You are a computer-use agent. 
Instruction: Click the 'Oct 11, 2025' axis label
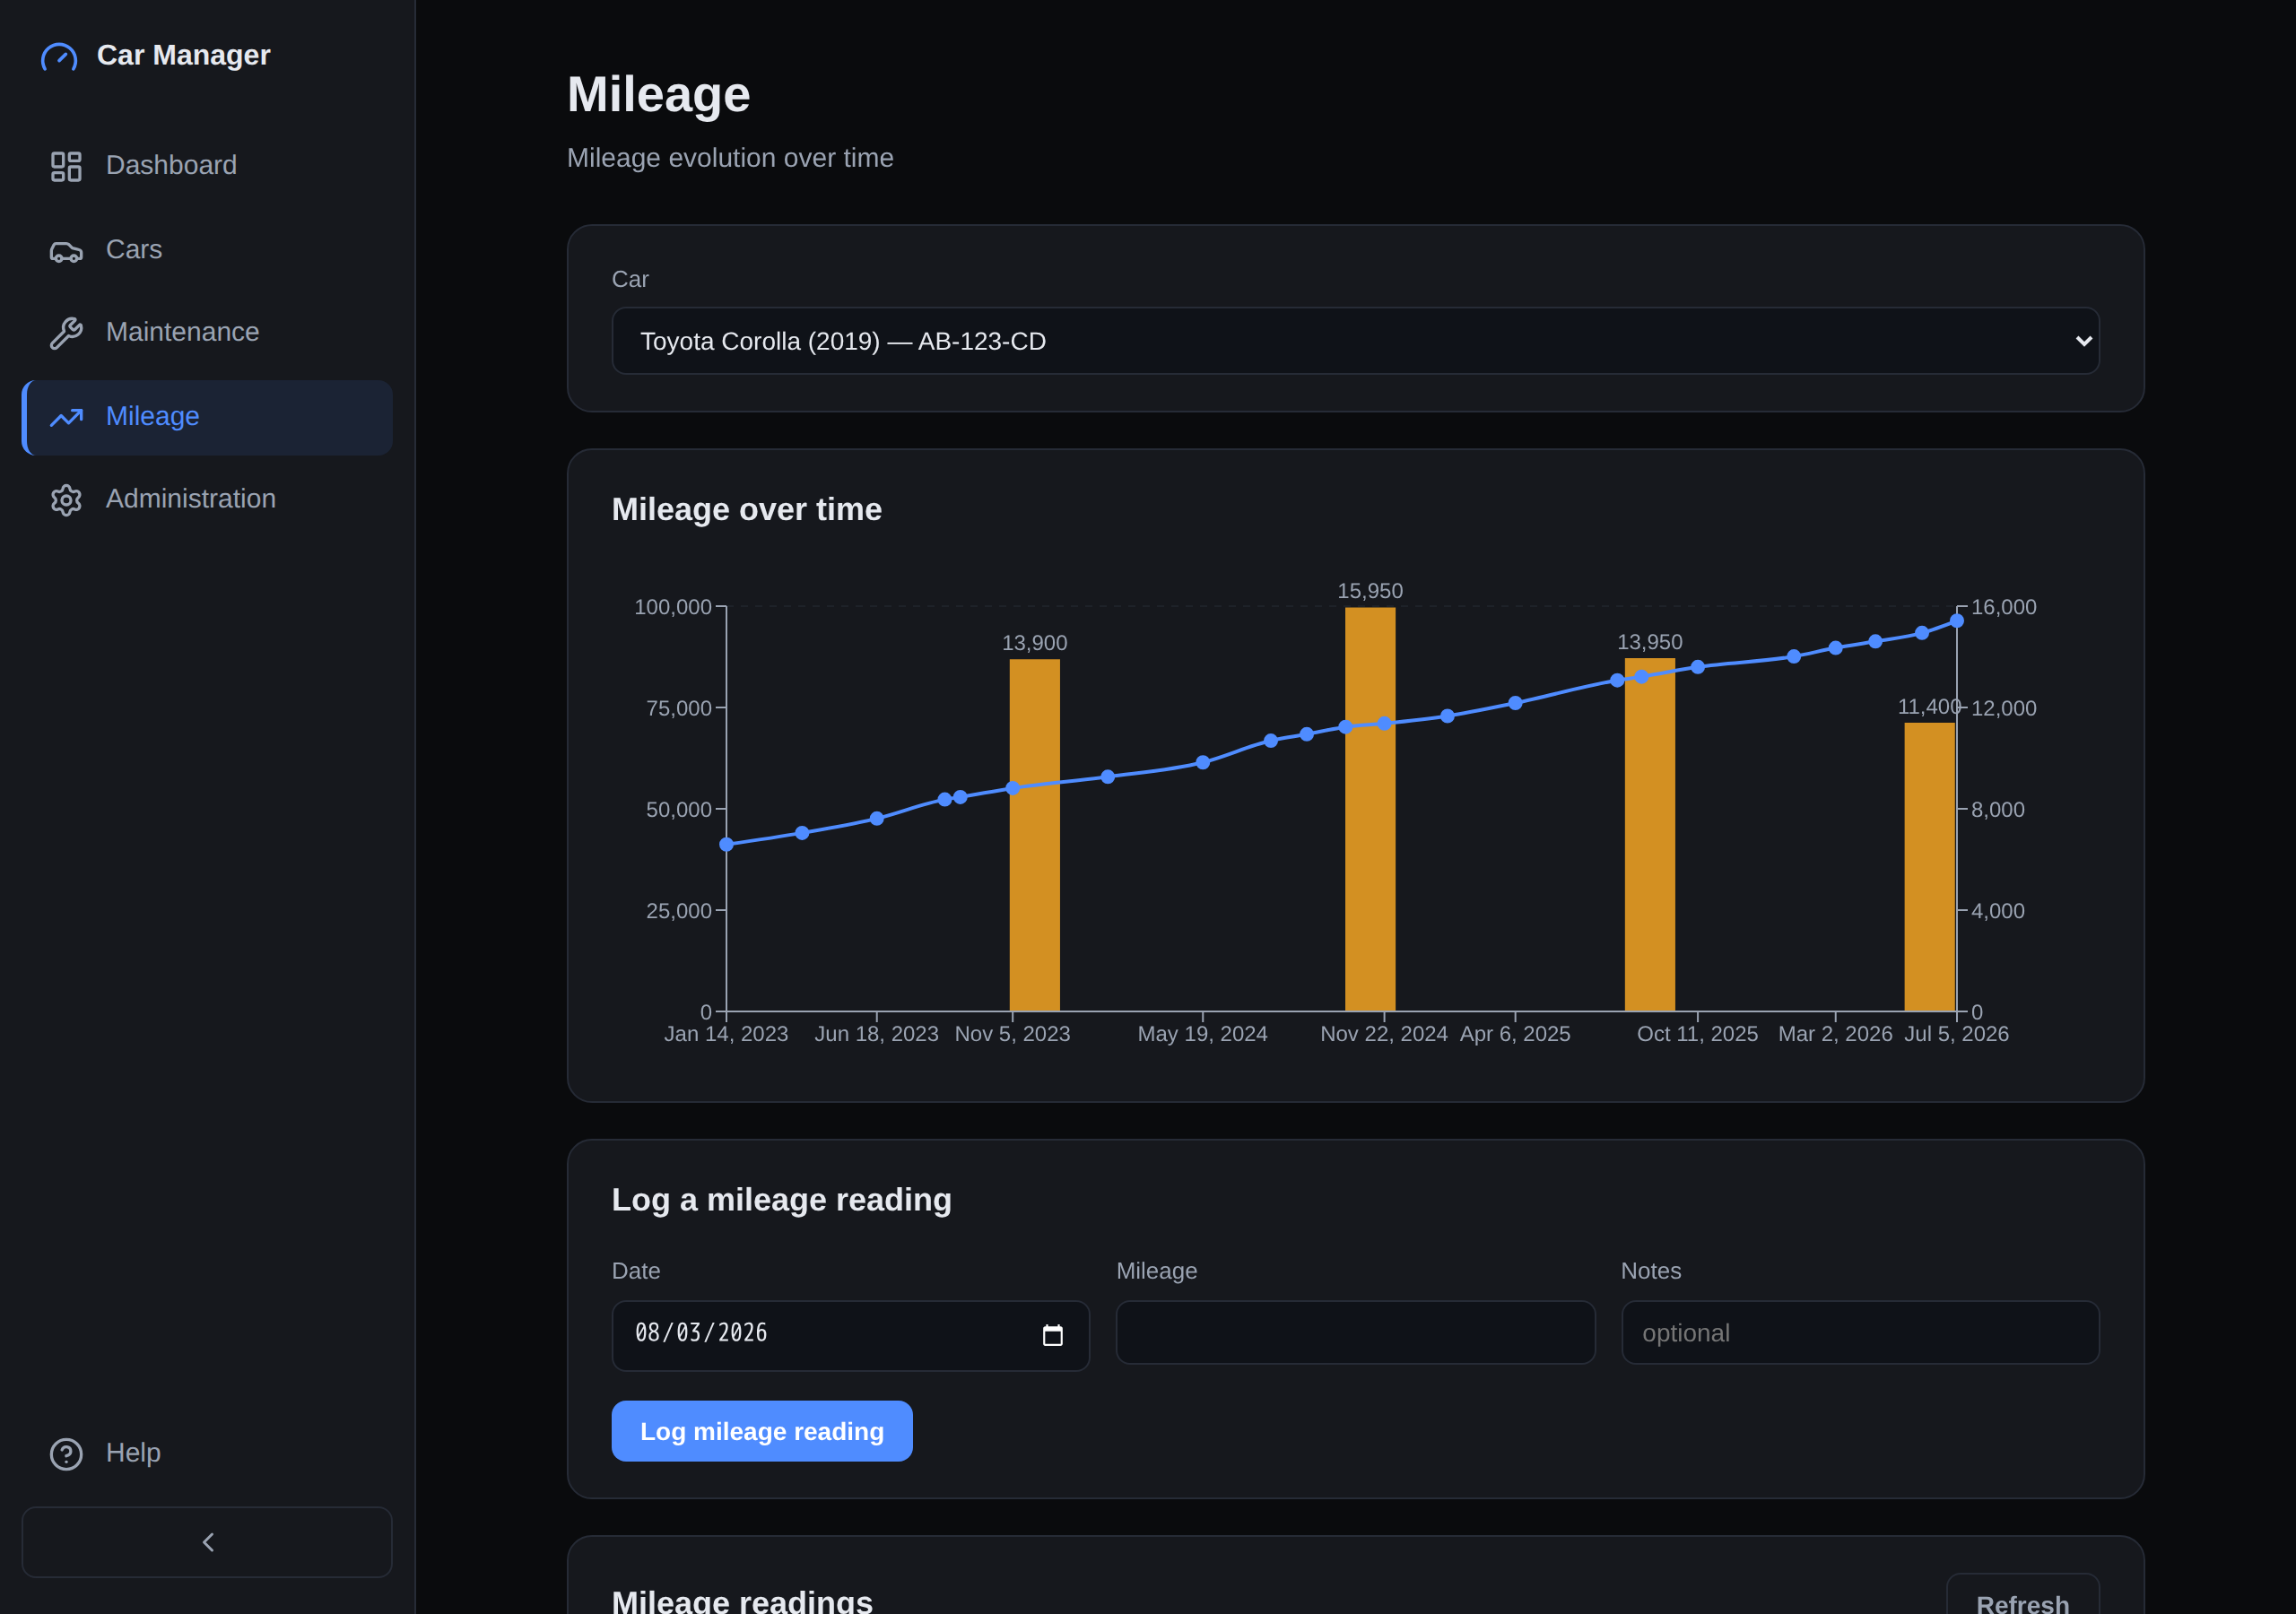(x=1697, y=1034)
